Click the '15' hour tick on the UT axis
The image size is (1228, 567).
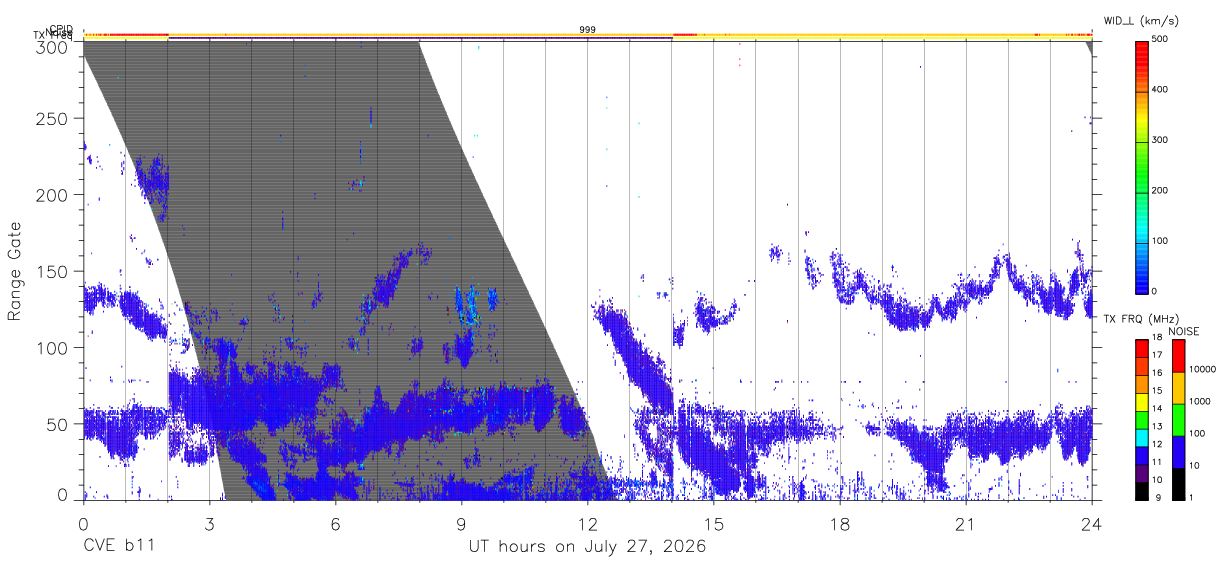tap(713, 524)
